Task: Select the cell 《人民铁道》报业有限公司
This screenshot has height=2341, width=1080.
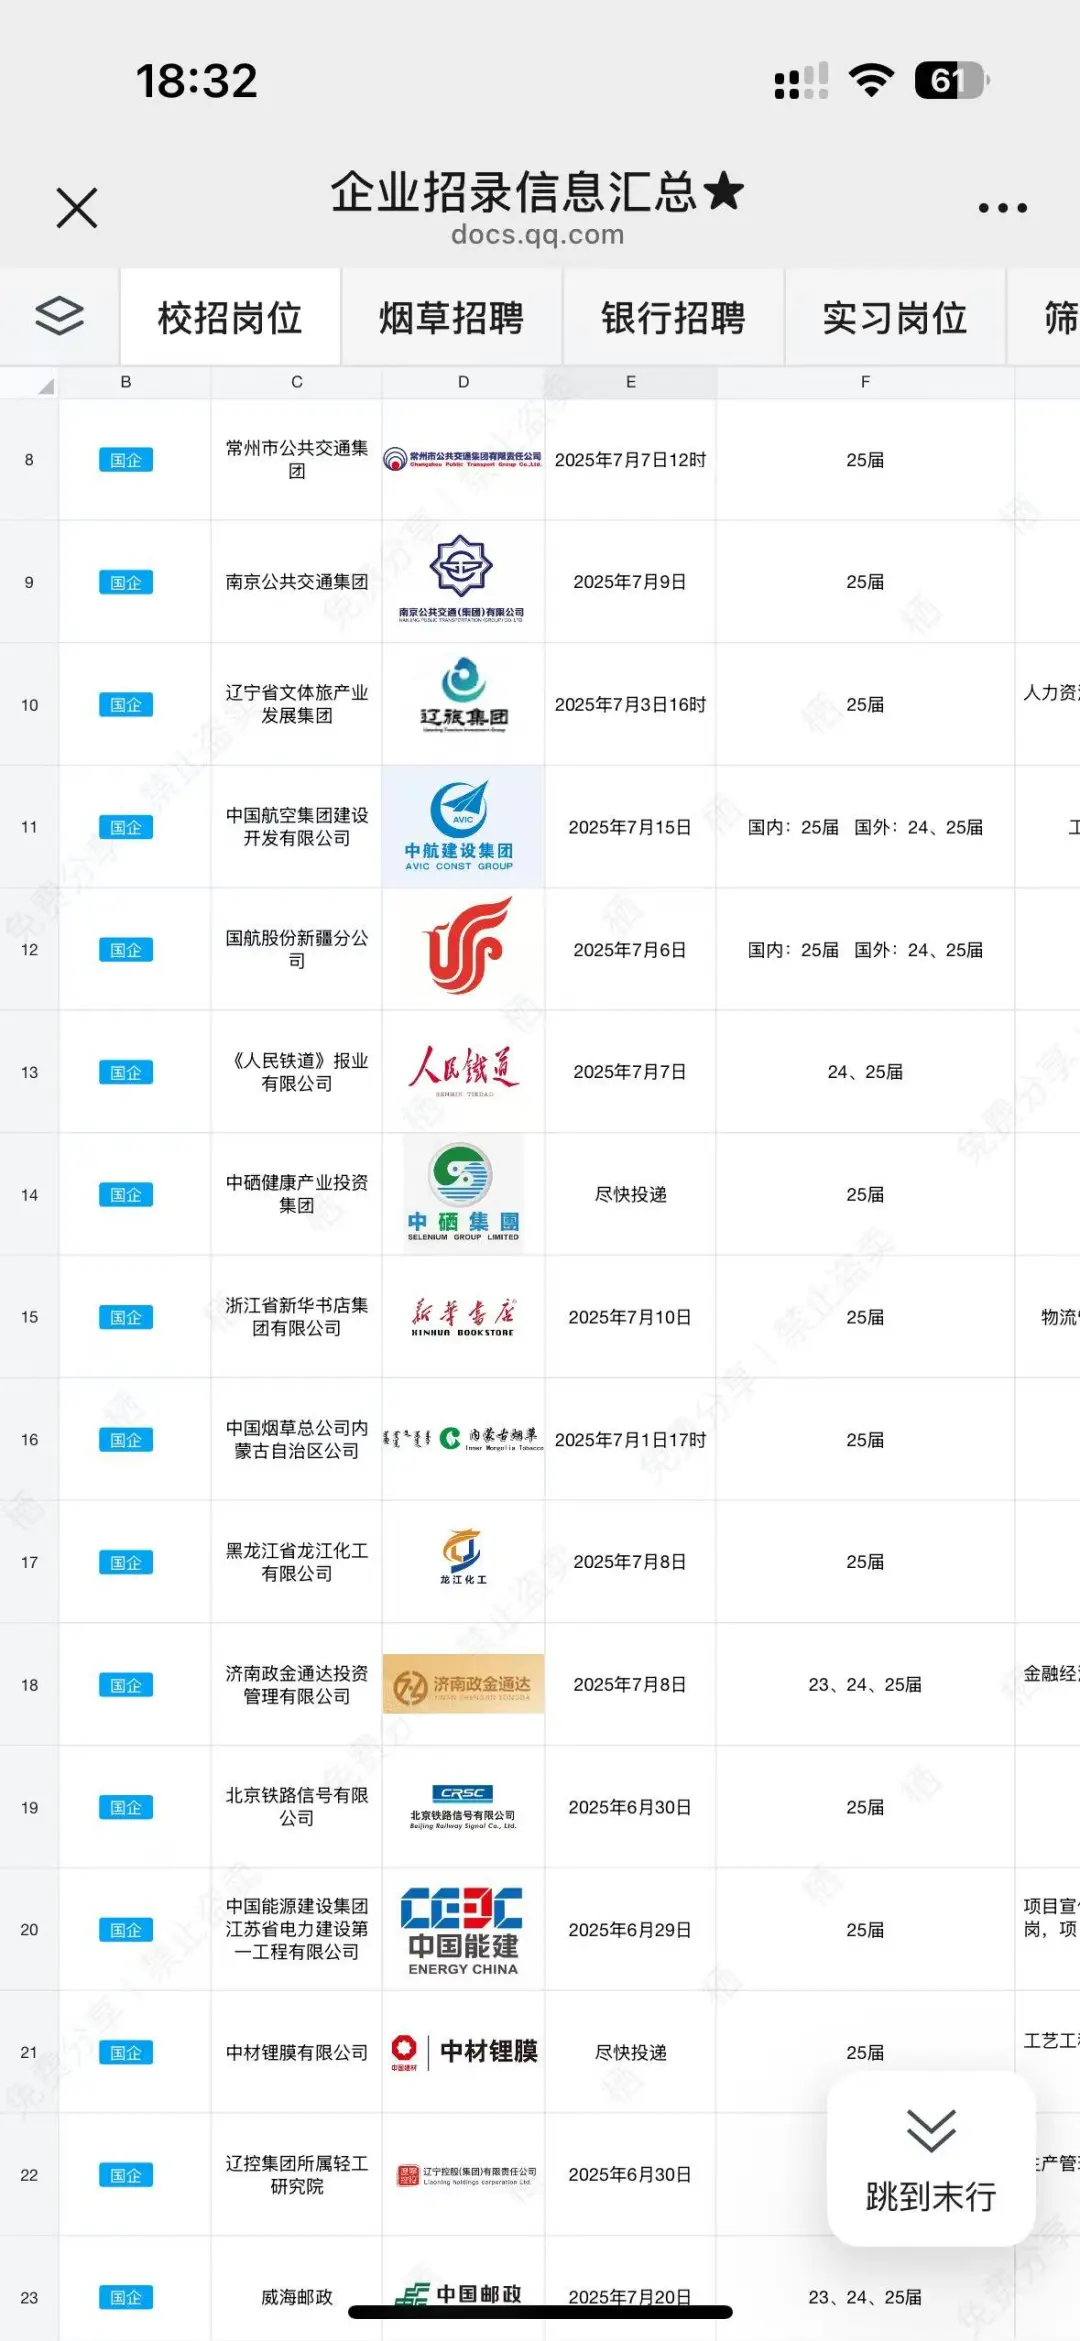Action: pos(296,1072)
